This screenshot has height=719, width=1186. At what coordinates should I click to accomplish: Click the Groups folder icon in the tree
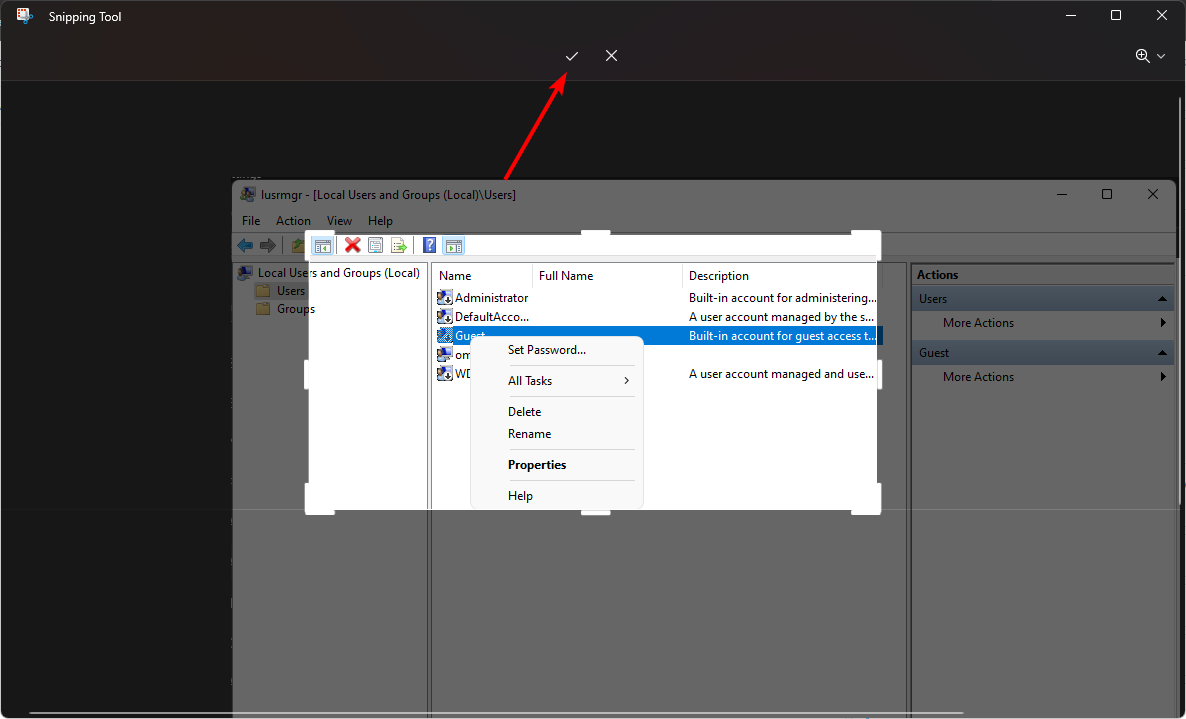[x=265, y=308]
